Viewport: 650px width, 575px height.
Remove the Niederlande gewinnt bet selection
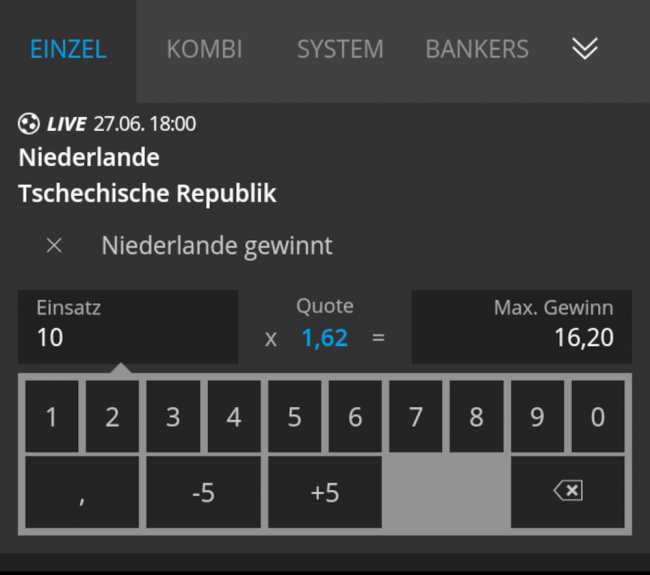[54, 246]
